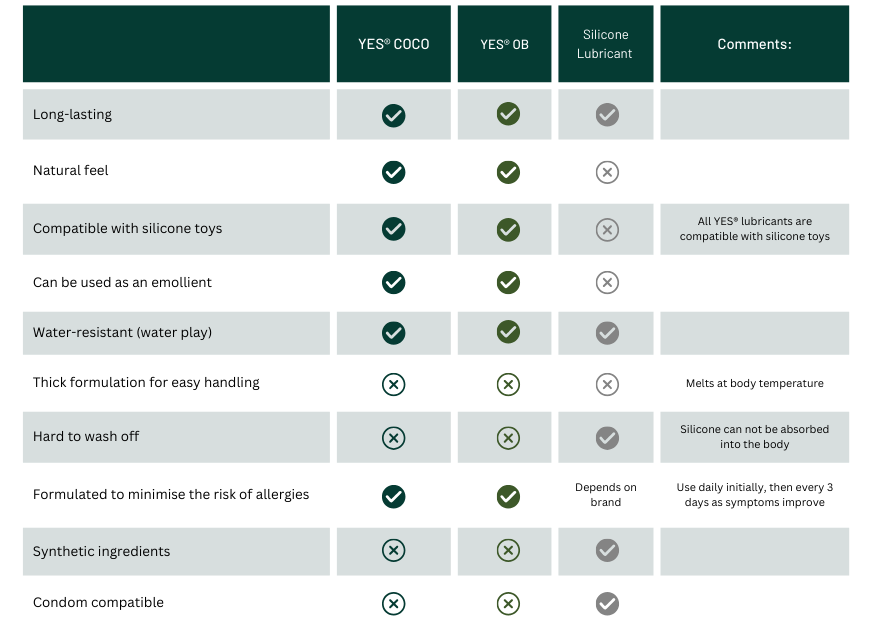The image size is (872, 640).
Task: Click "Water-resistant (water play)" row label
Action: (x=122, y=333)
